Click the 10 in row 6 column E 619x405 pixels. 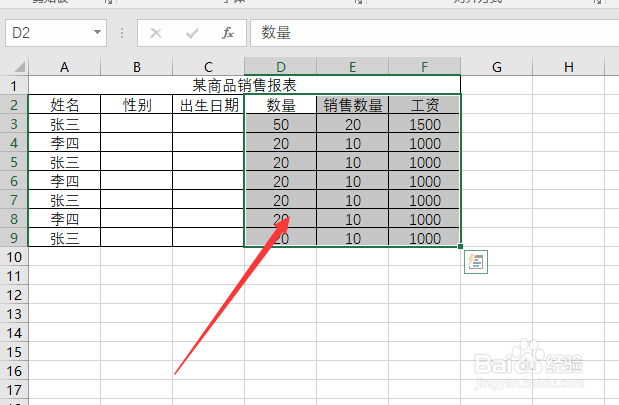[x=353, y=181]
